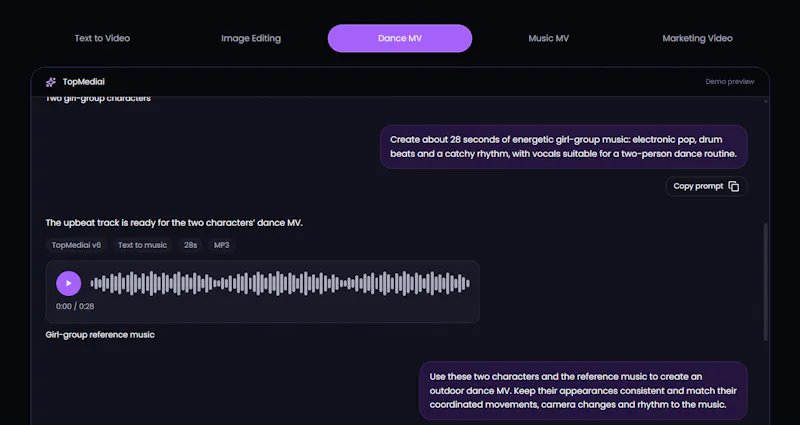Screen dimensions: 800x425
Task: Click the TopMediai brand name
Action: (x=84, y=82)
